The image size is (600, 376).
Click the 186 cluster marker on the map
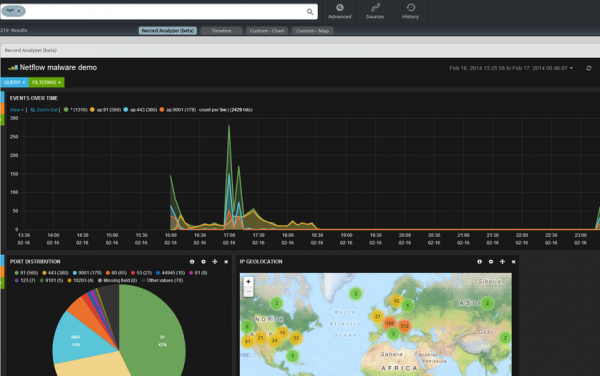point(390,323)
